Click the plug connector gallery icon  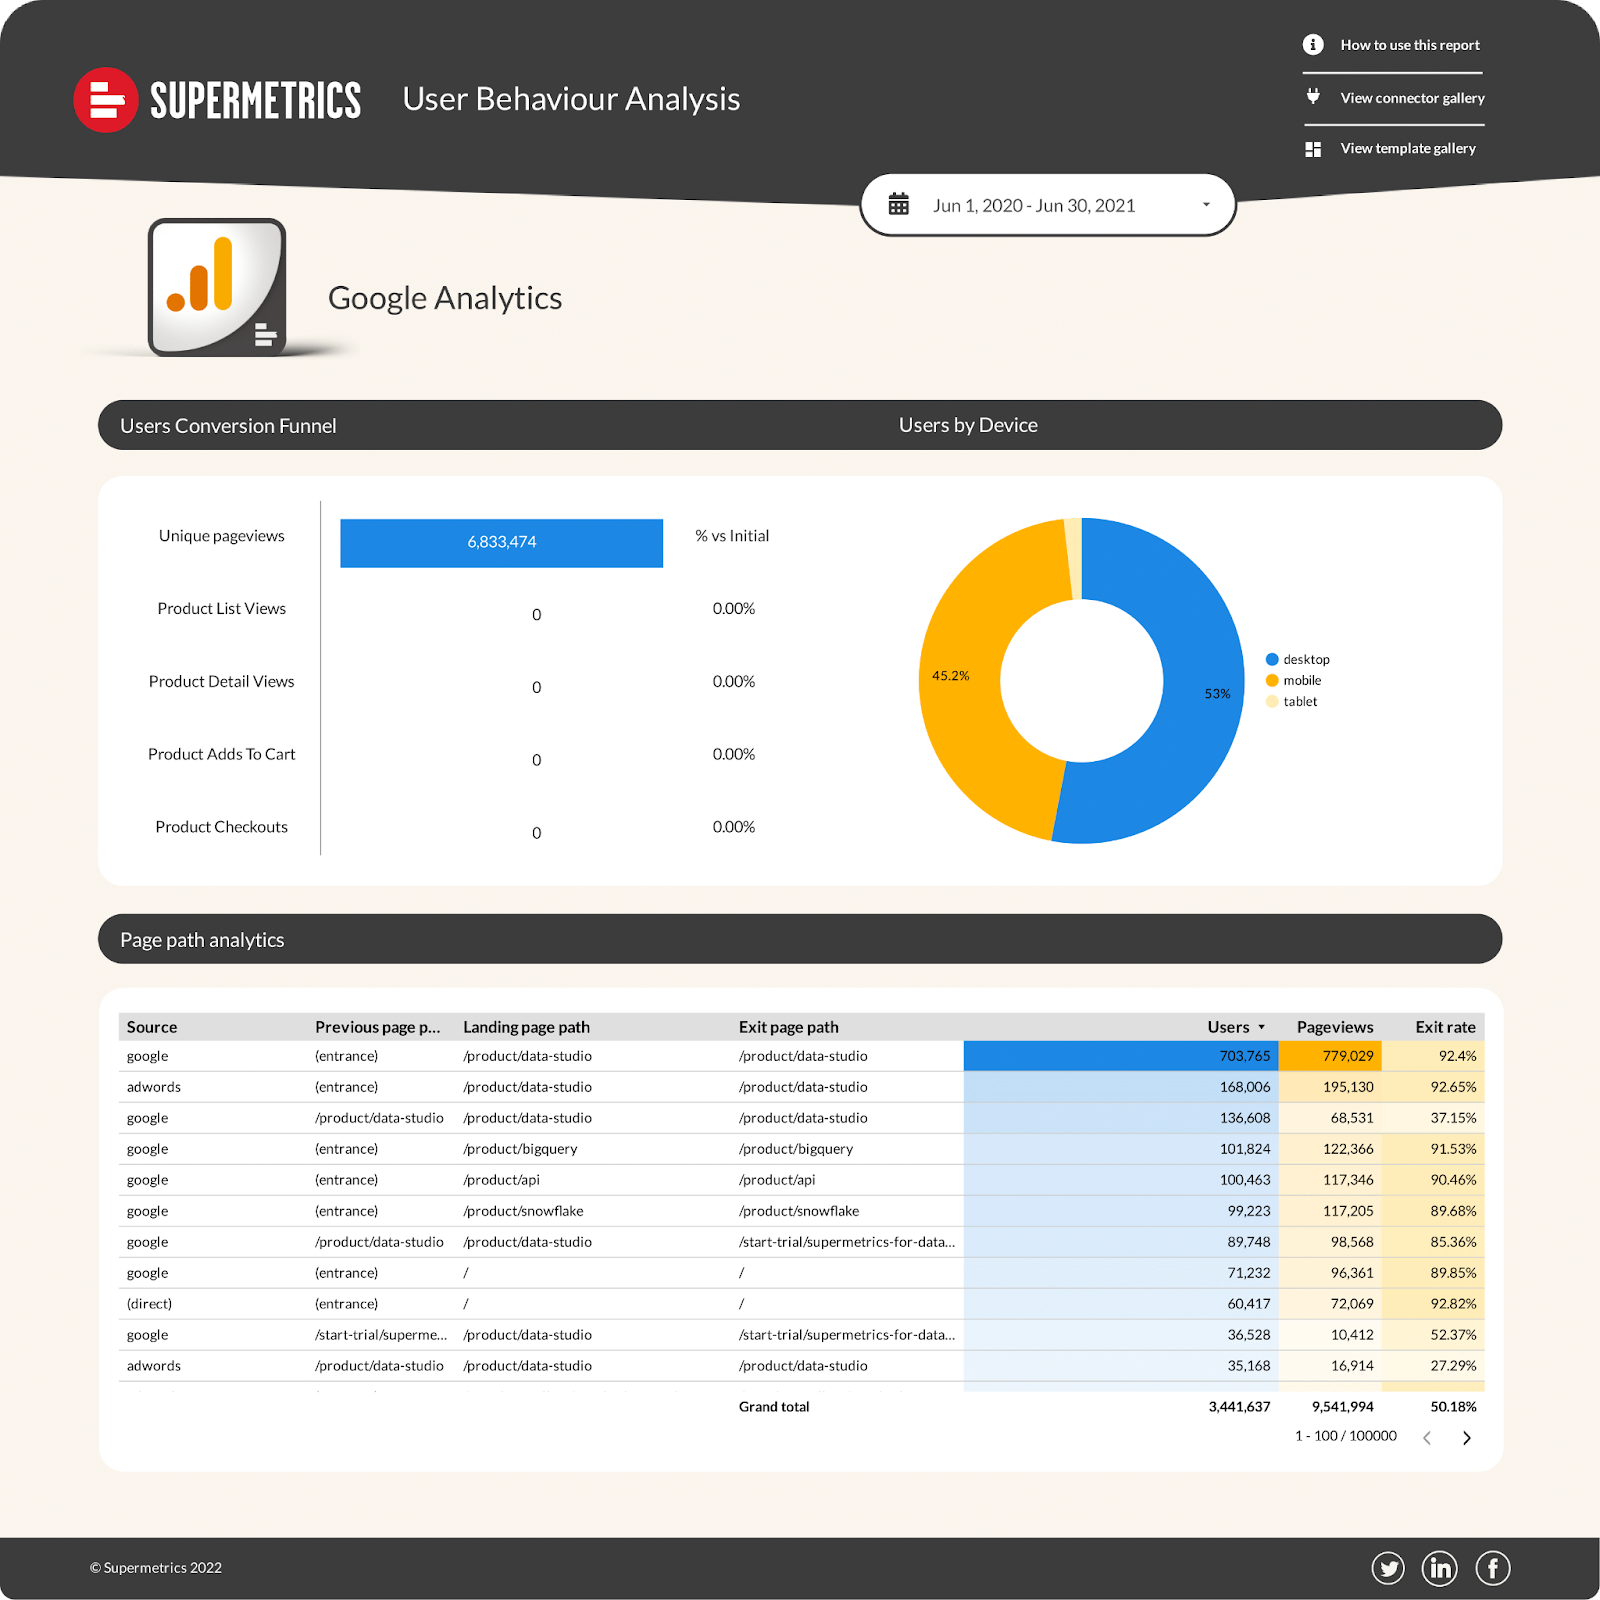[x=1313, y=97]
